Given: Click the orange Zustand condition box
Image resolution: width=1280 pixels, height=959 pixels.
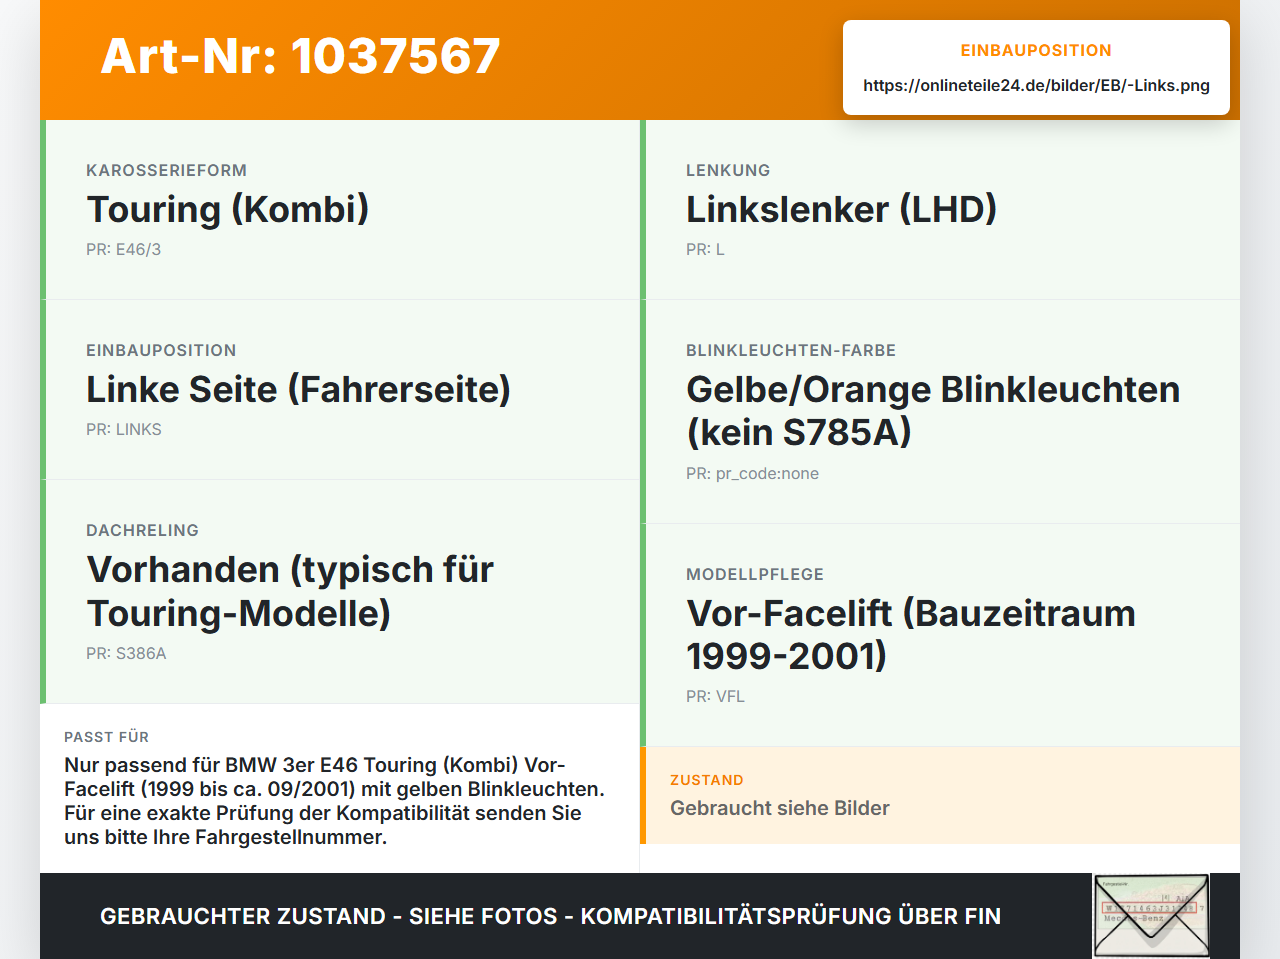Looking at the screenshot, I should click(940, 795).
